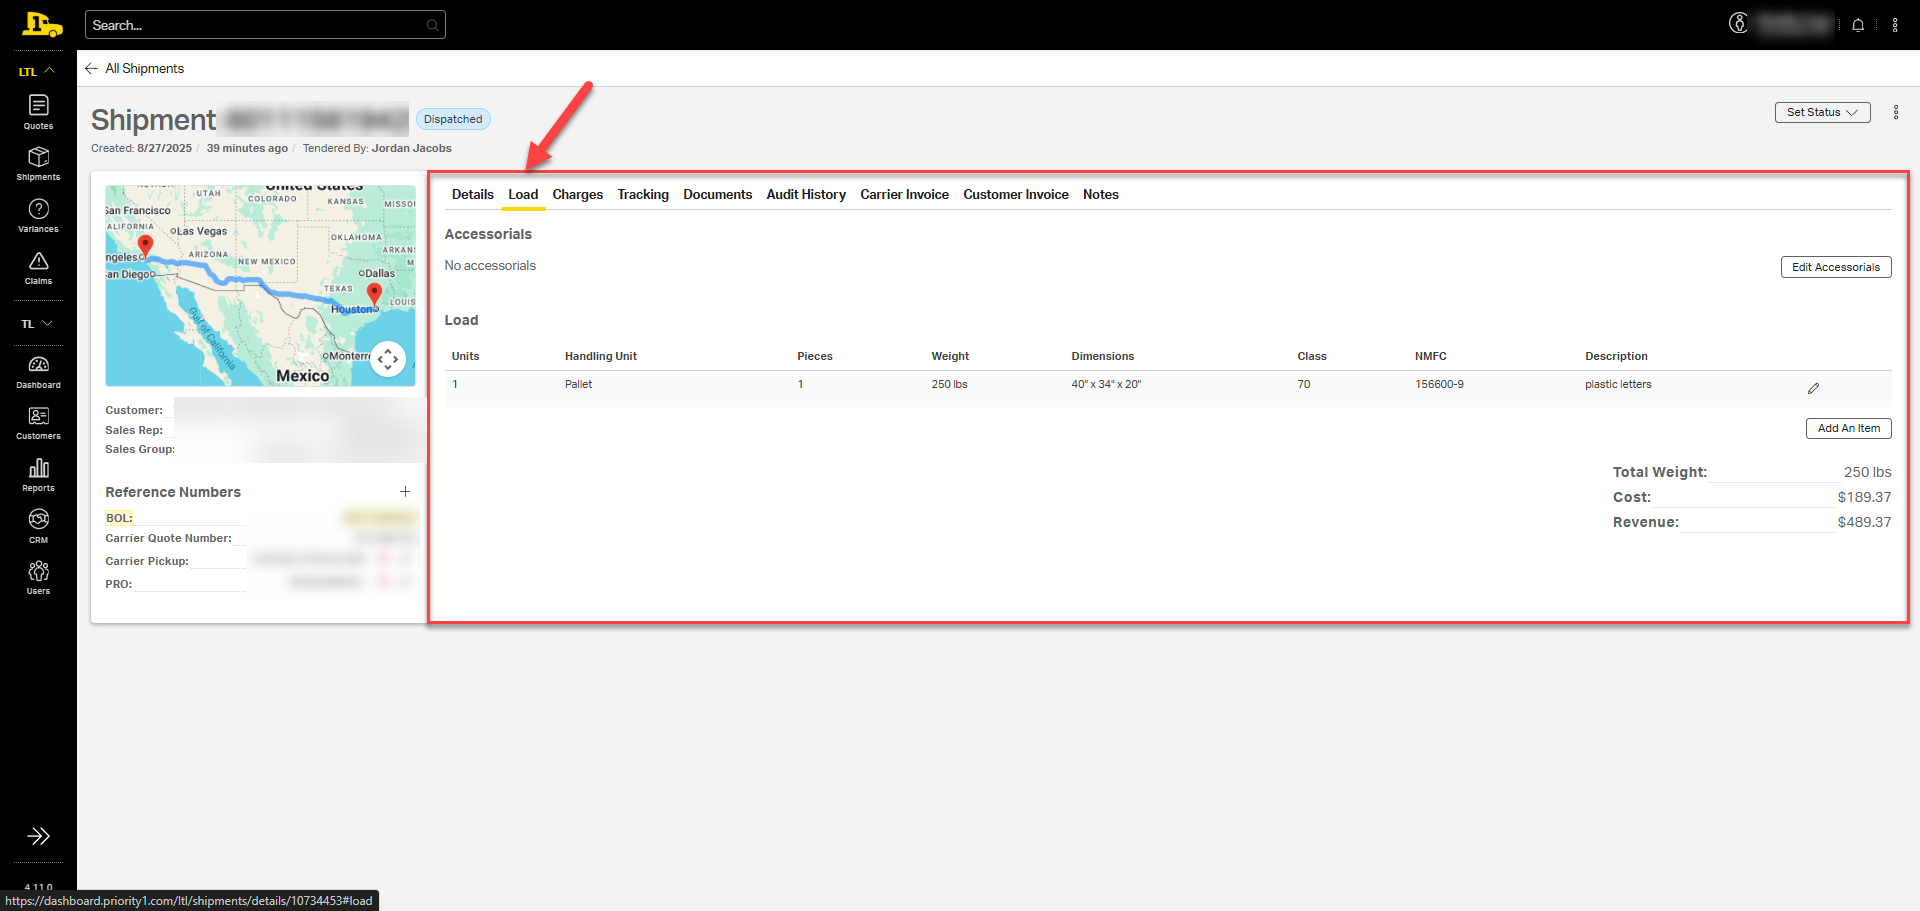1920x911 pixels.
Task: Open the shipment options kebab menu
Action: point(1896,112)
